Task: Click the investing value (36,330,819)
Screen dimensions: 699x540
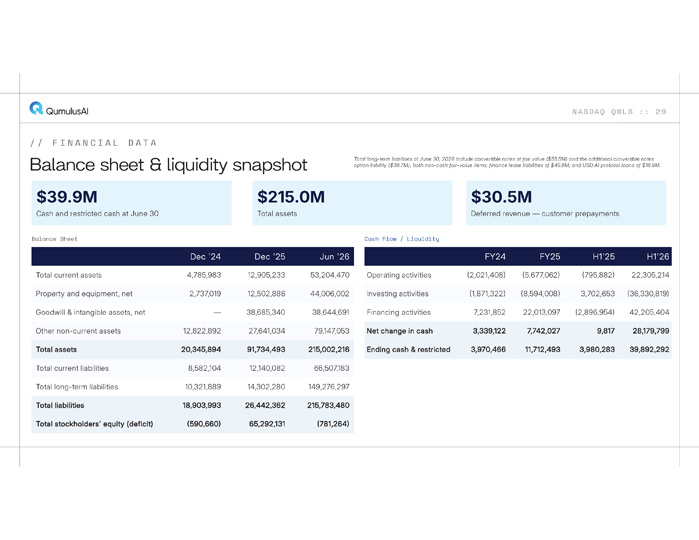Action: coord(648,294)
